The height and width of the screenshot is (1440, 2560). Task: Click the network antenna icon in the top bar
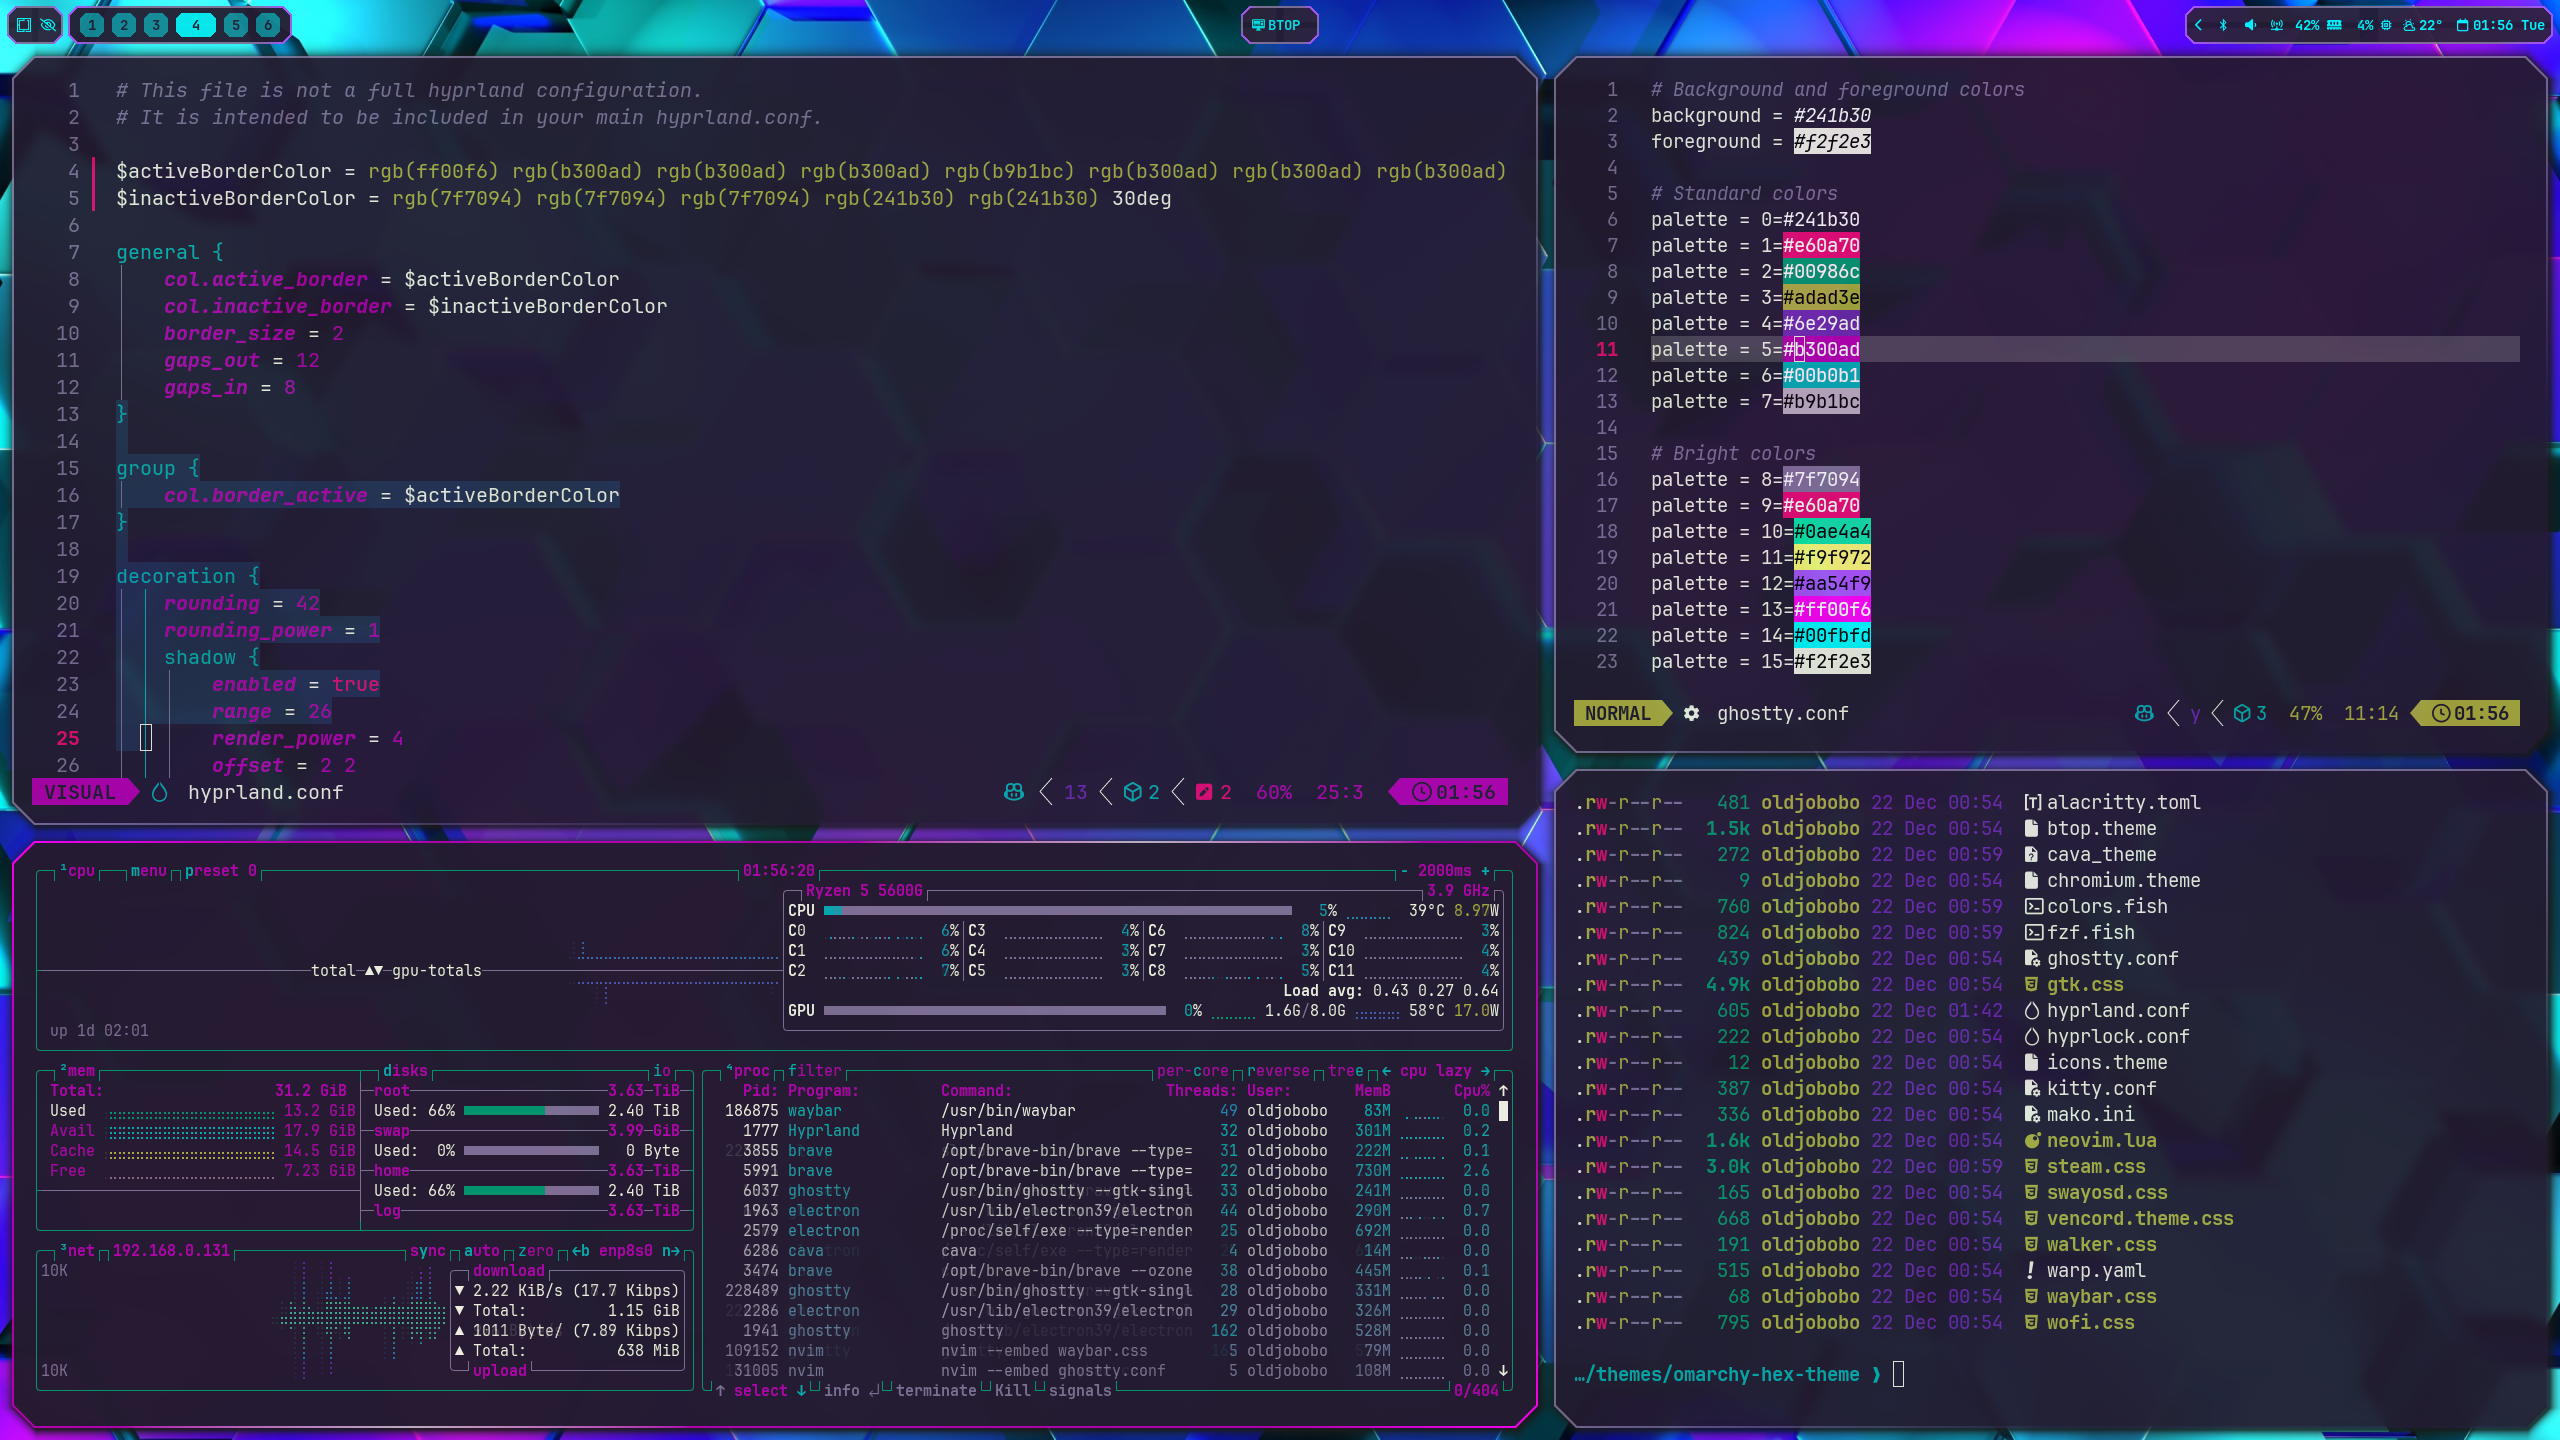(x=2277, y=25)
